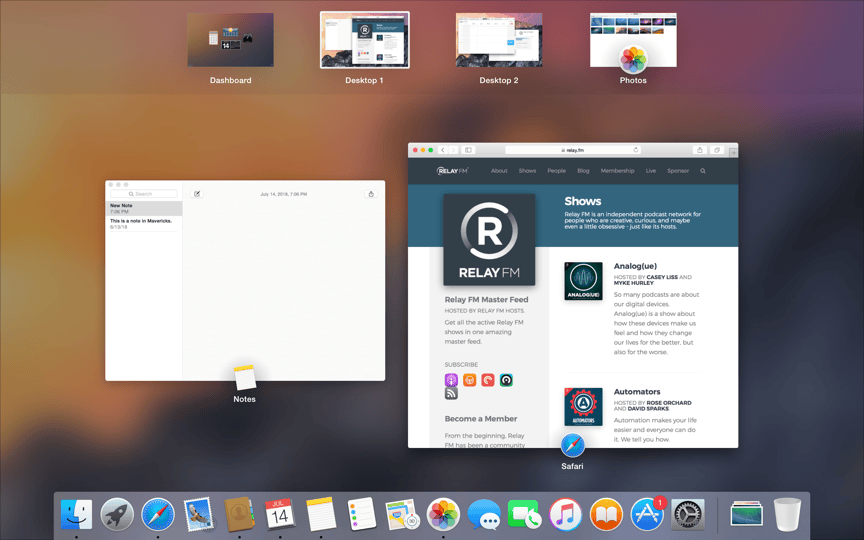Click Safari app icon below Safari window
The image size is (864, 540).
573,445
